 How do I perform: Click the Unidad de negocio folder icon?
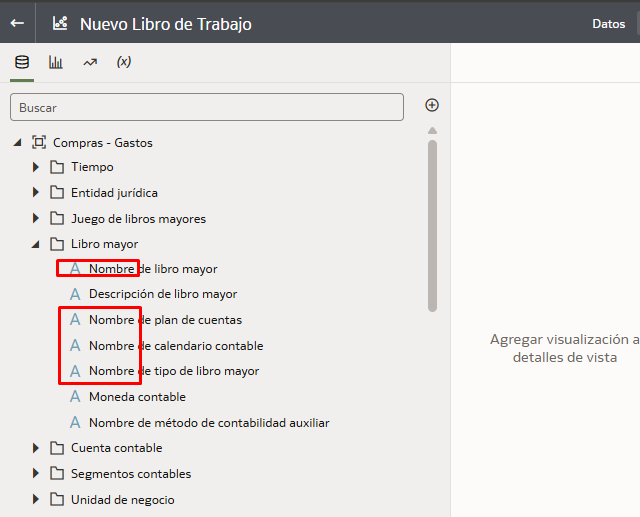click(x=57, y=500)
